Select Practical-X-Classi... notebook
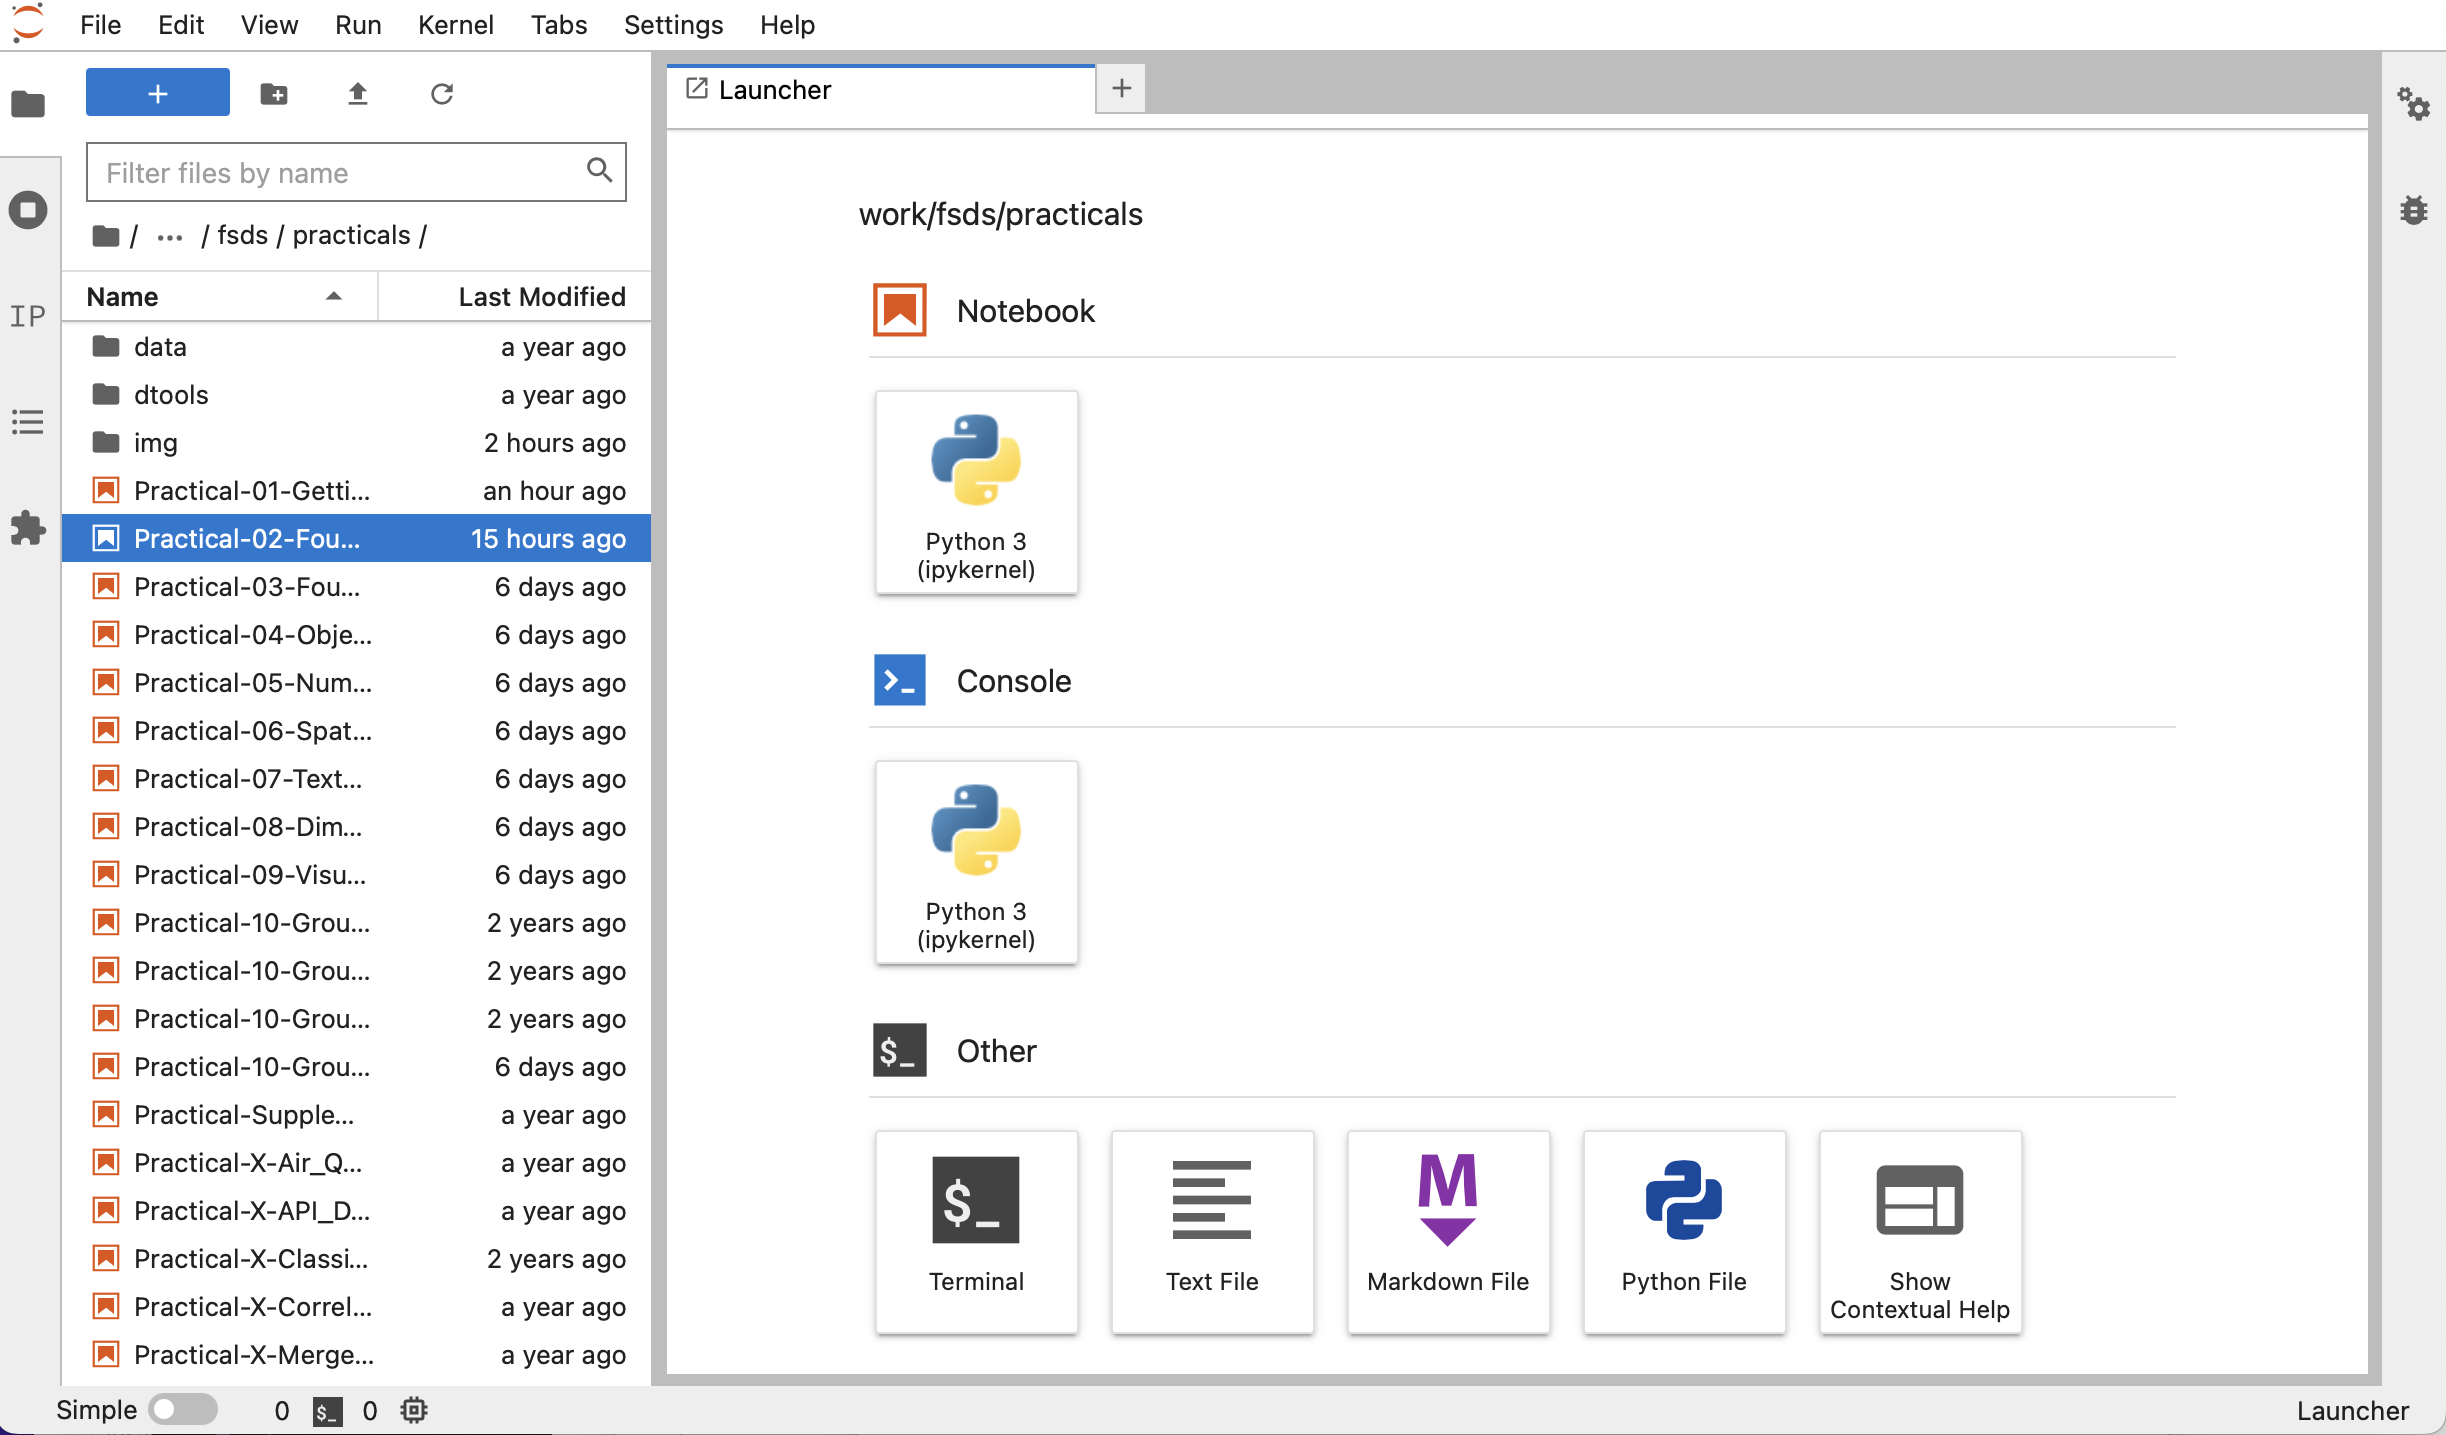 pyautogui.click(x=356, y=1259)
